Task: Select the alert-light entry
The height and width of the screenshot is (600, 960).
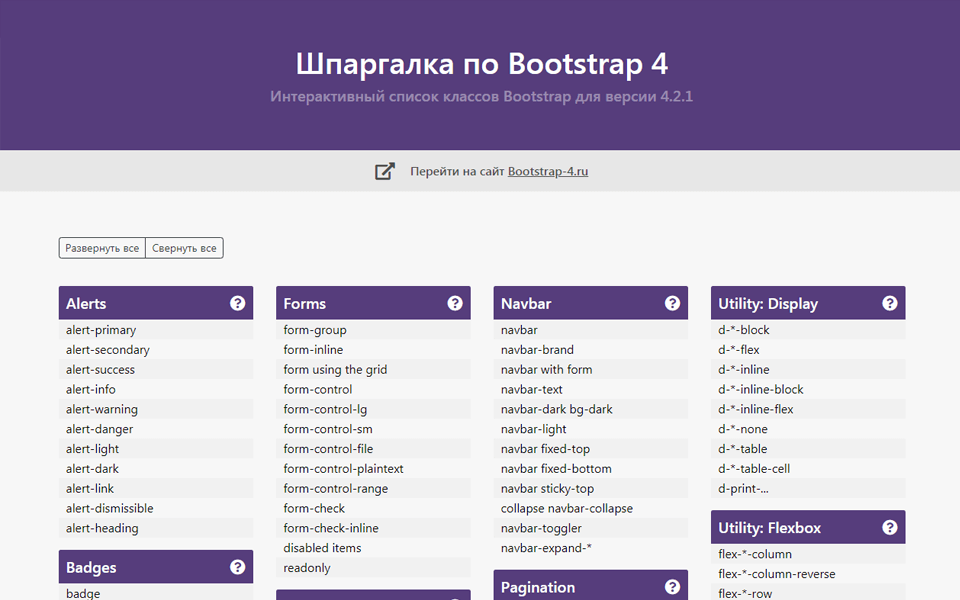Action: [156, 449]
